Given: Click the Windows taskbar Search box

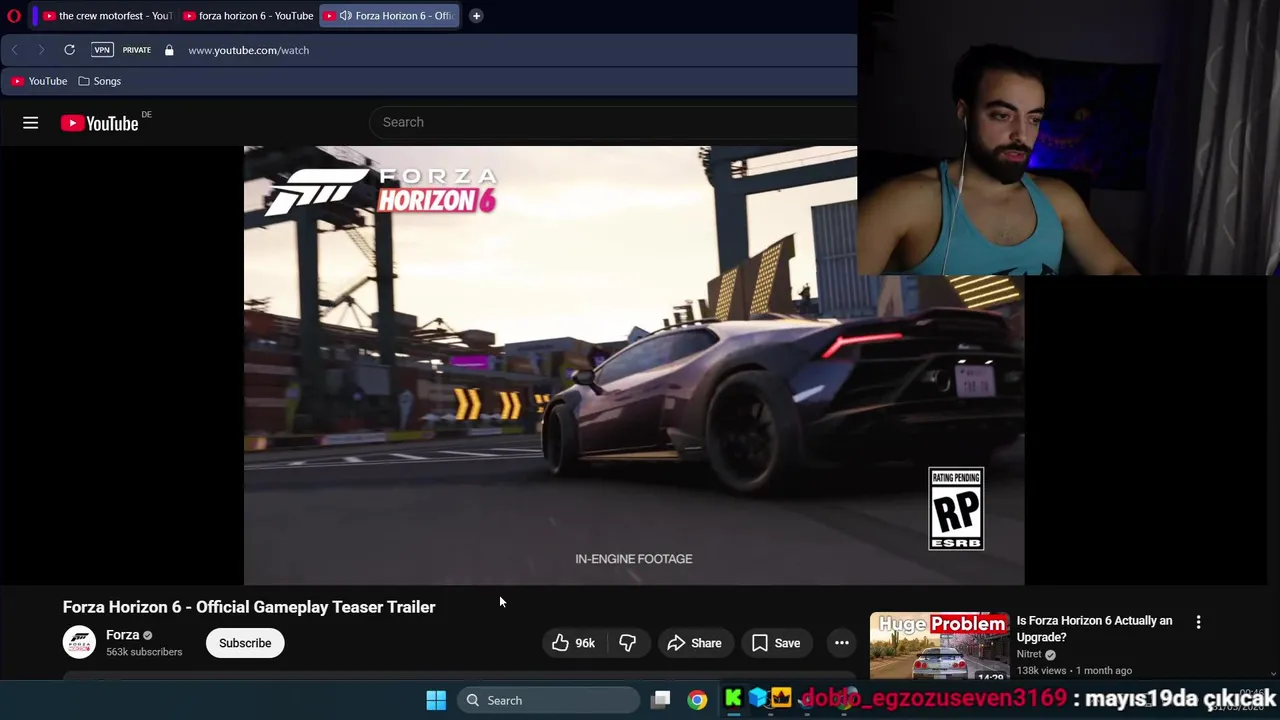Looking at the screenshot, I should tap(548, 700).
